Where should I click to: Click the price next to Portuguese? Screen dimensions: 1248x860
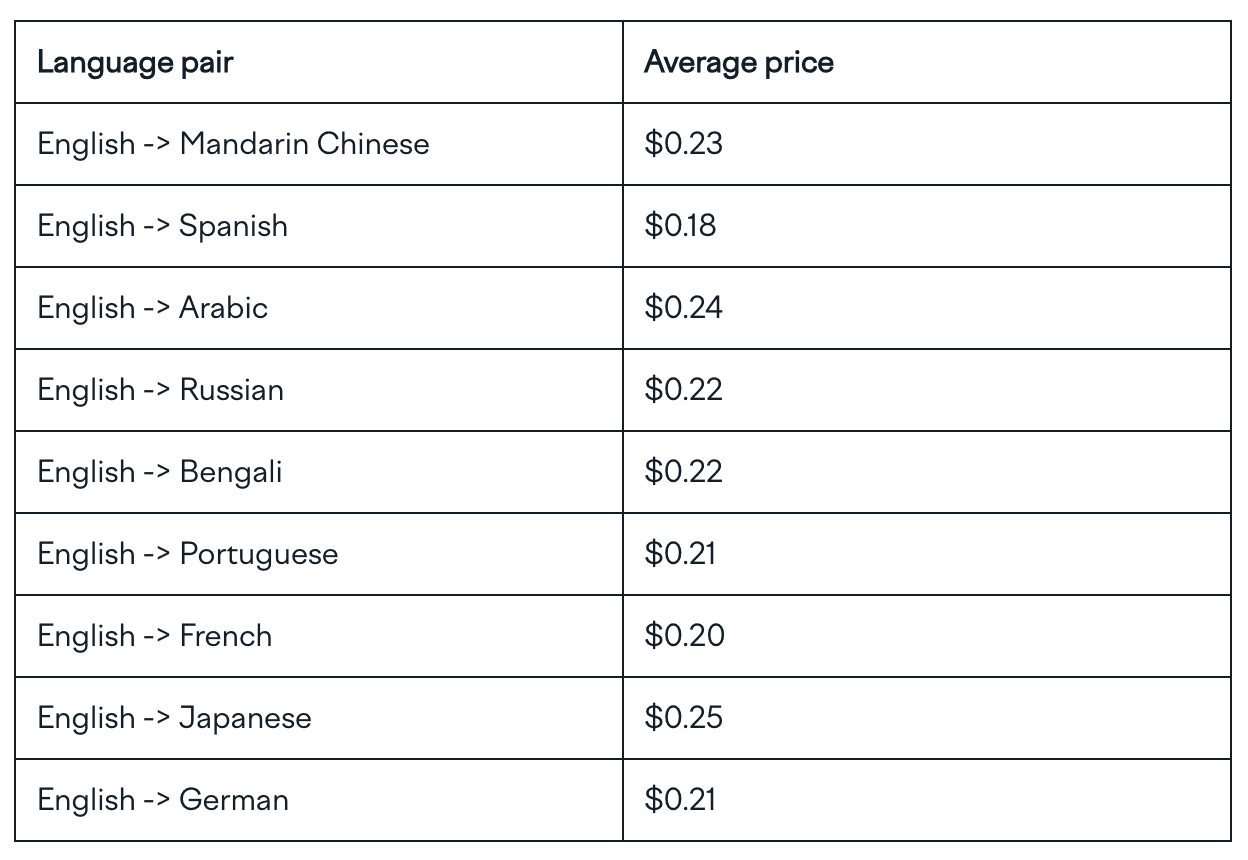click(680, 554)
